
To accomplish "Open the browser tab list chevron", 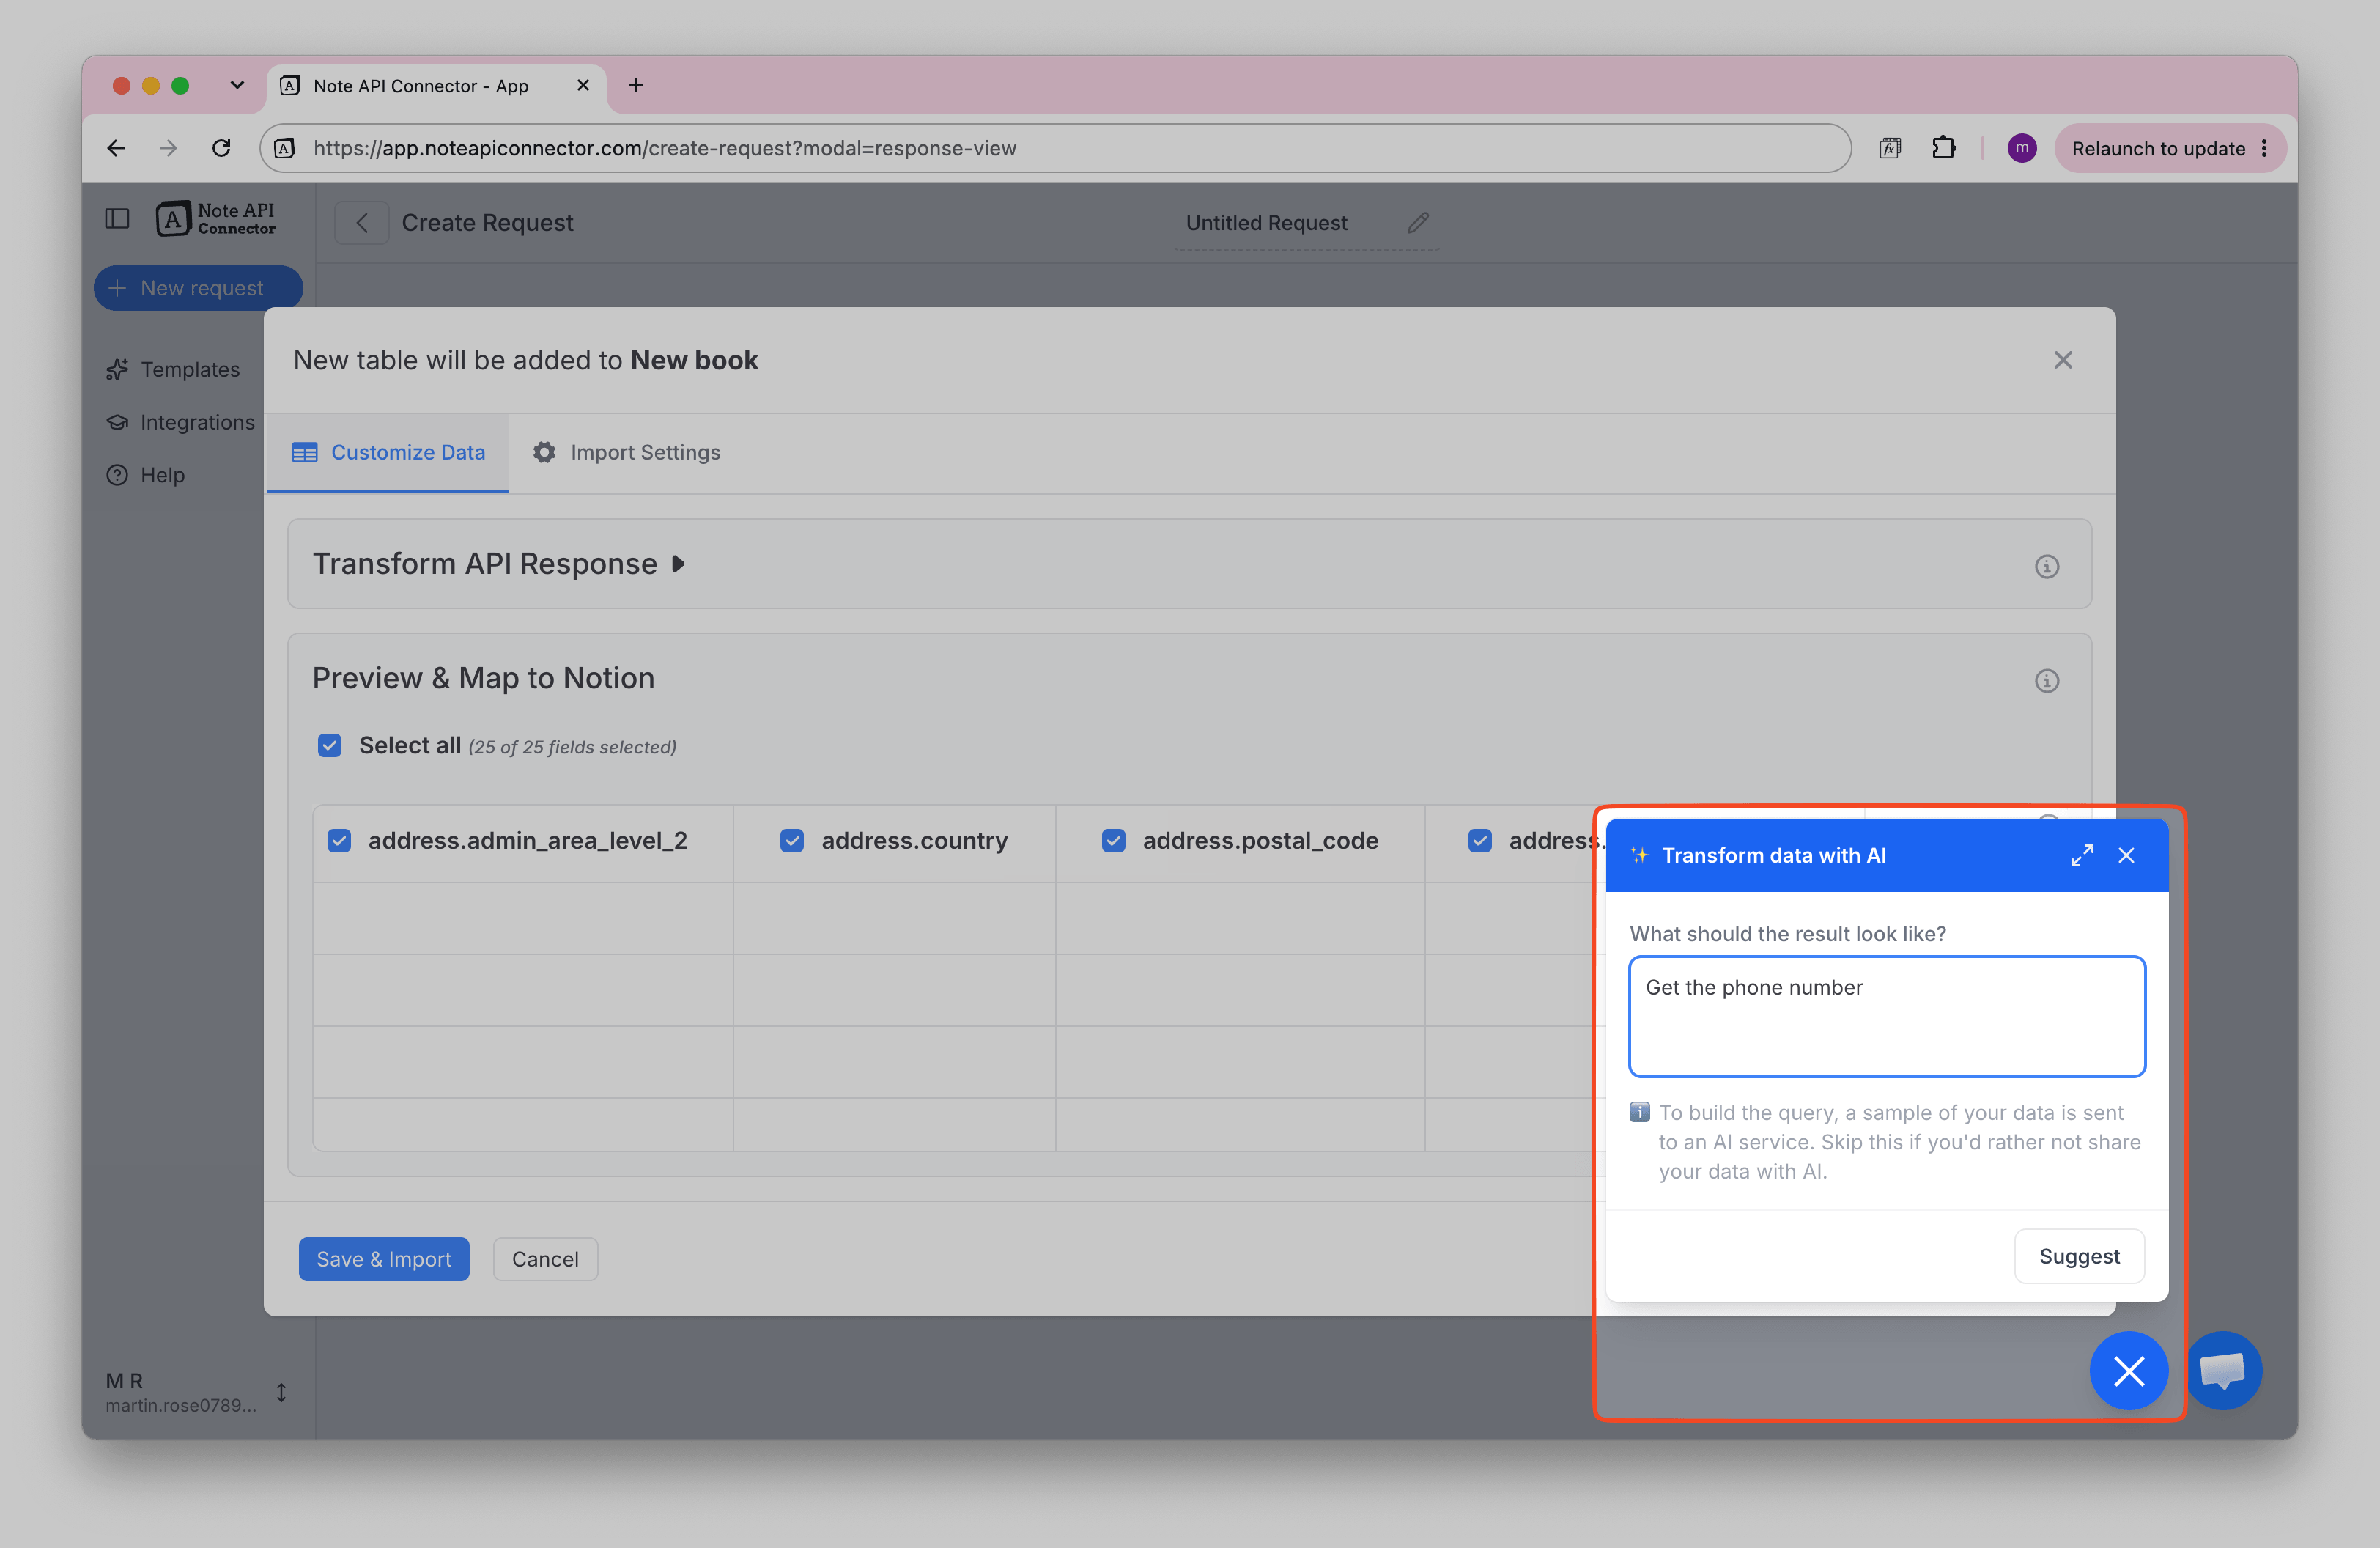I will 237,86.
